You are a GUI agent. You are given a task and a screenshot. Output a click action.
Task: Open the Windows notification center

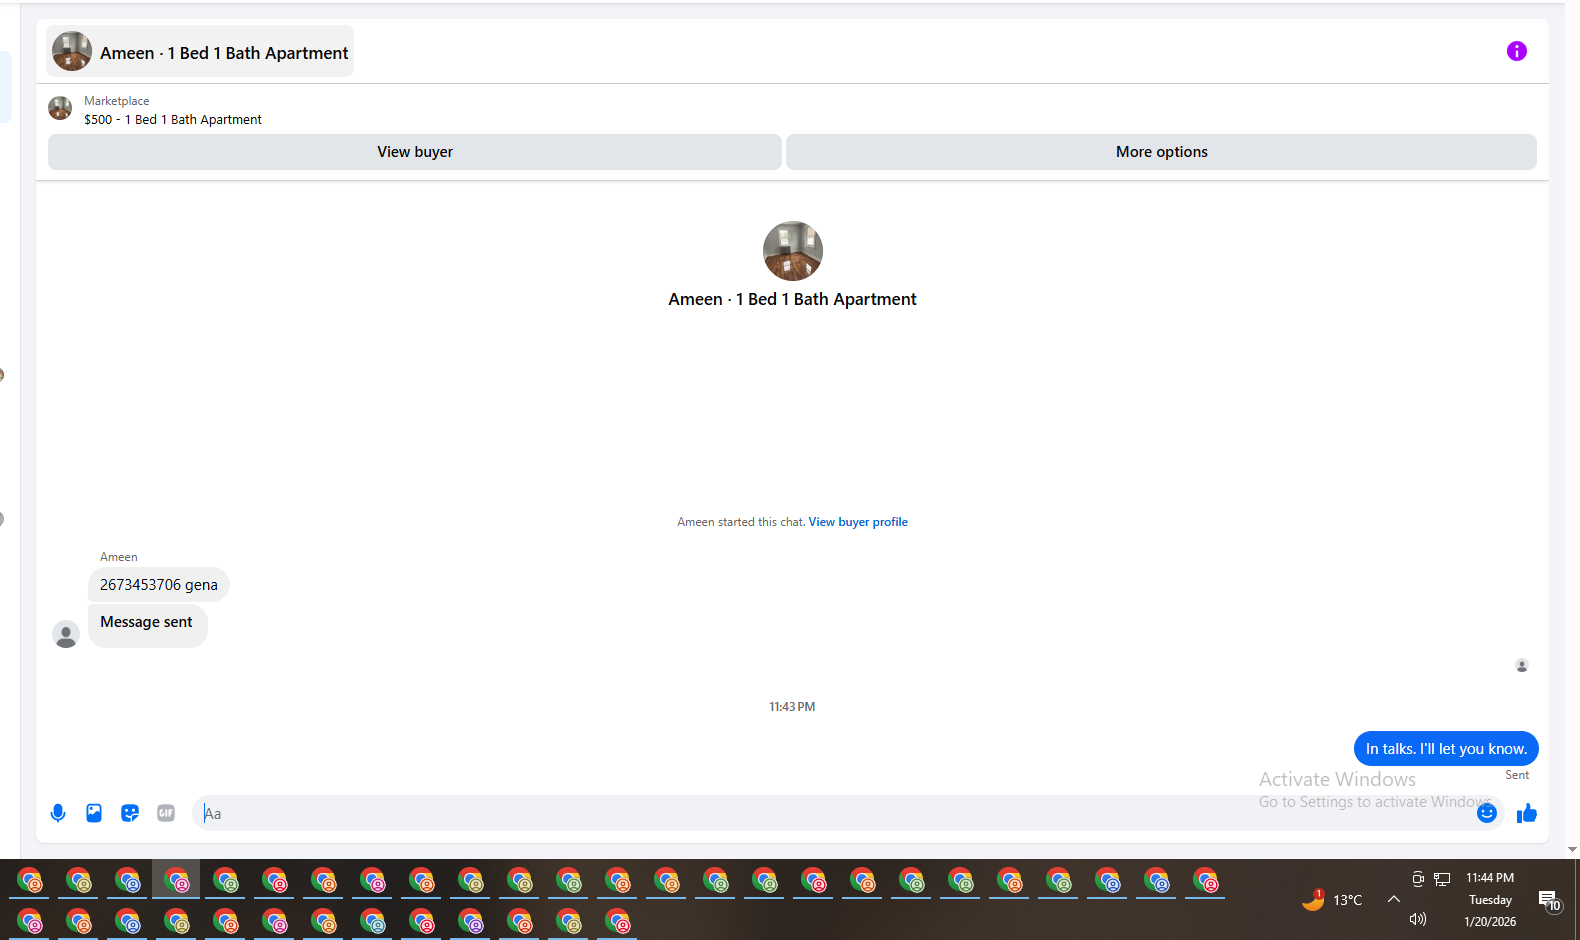pos(1549,901)
